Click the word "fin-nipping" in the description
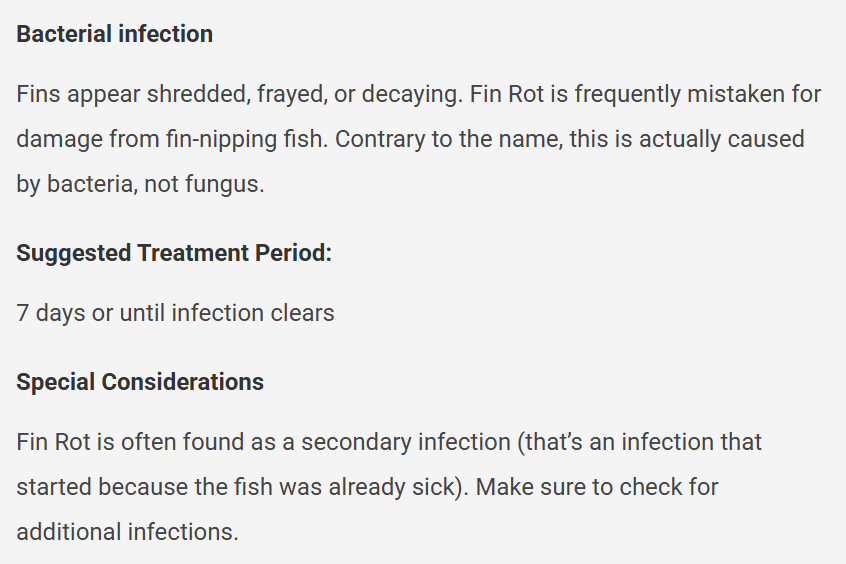 (216, 139)
